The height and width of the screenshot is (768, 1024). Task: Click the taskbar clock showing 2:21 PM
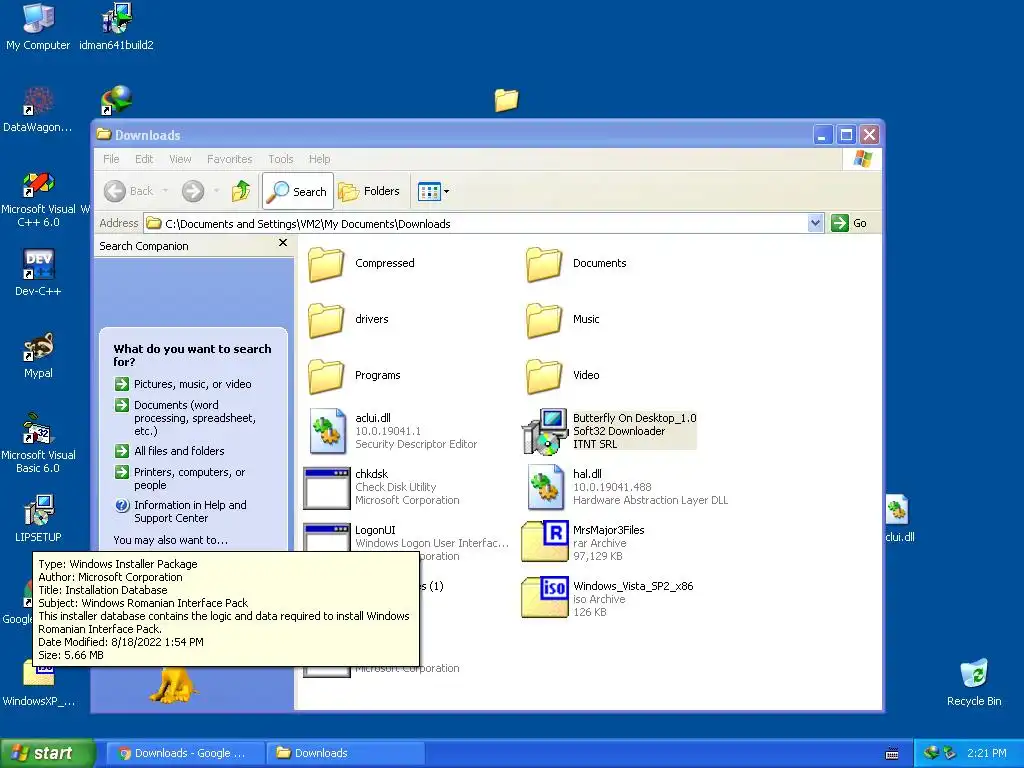tap(987, 753)
